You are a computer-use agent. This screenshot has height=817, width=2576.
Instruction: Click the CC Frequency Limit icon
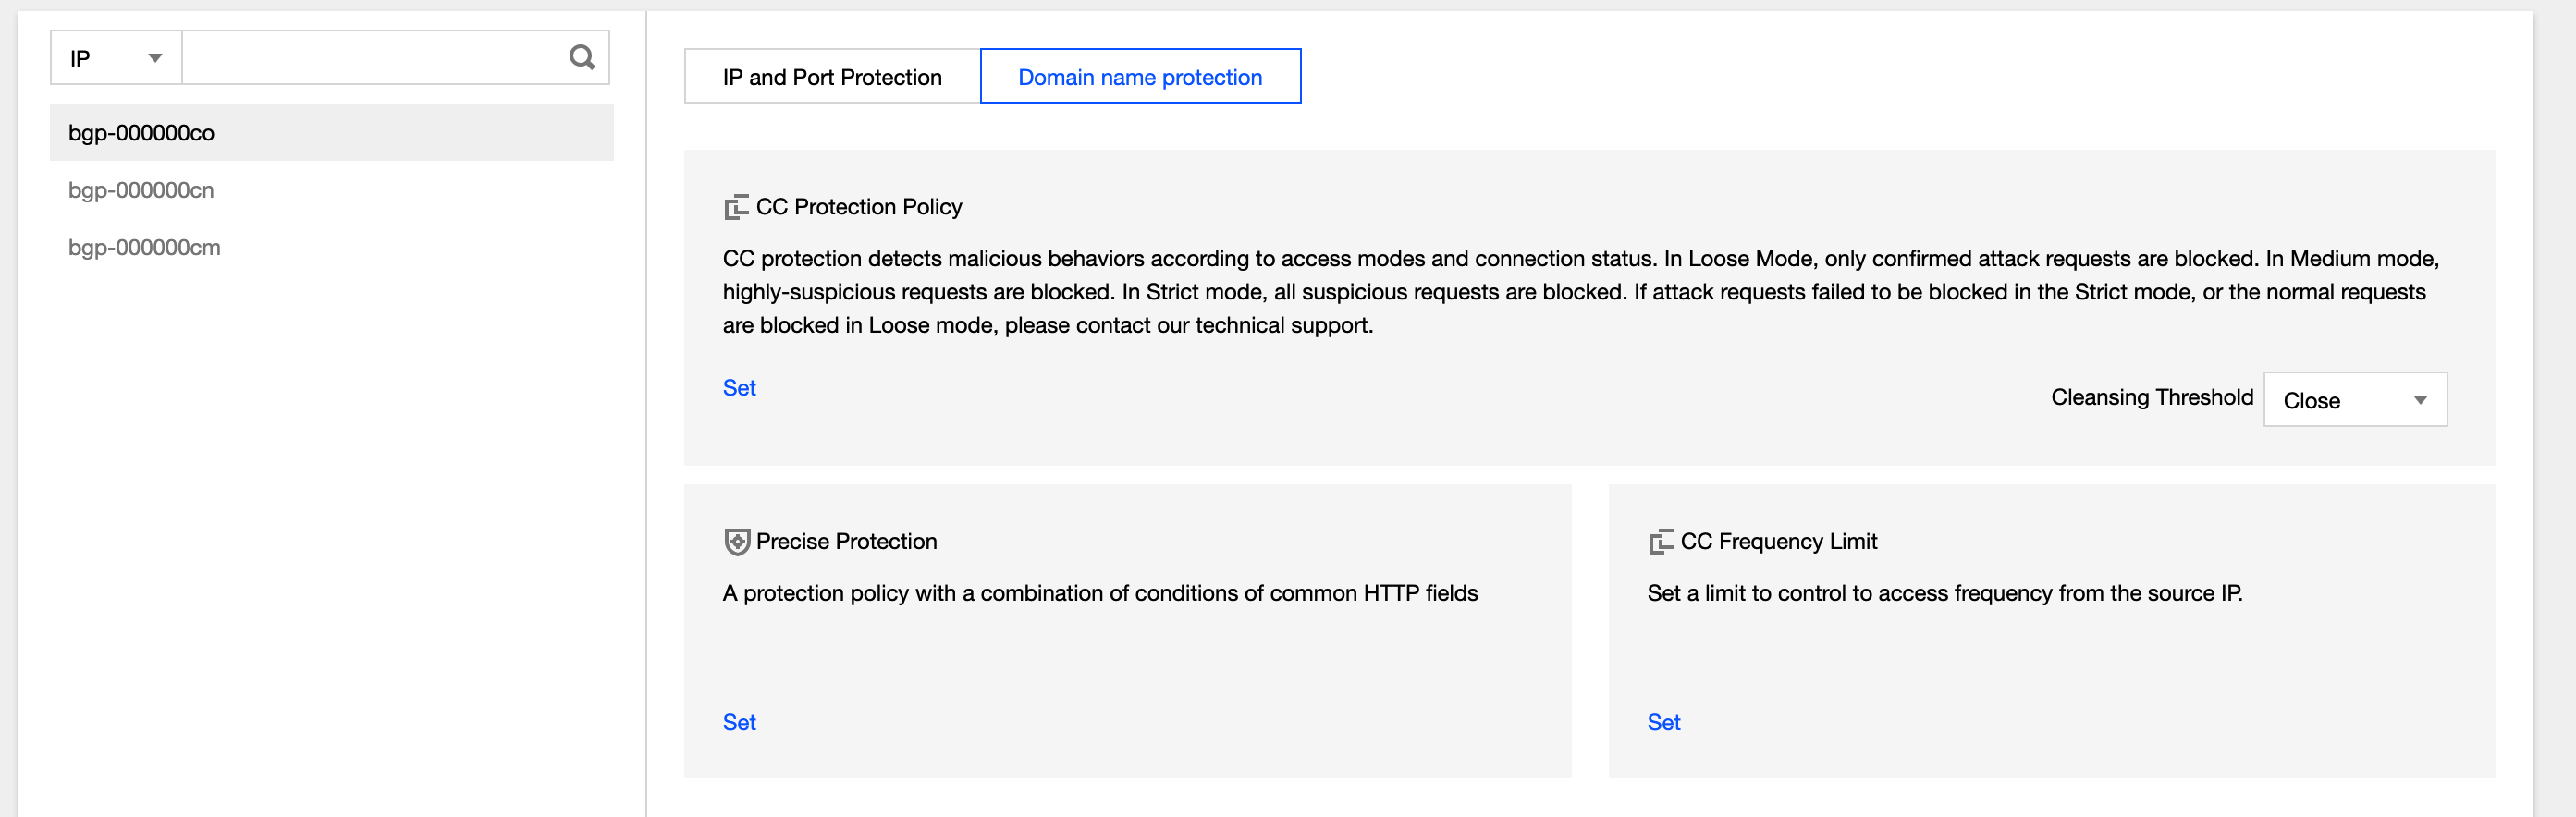pos(1660,542)
